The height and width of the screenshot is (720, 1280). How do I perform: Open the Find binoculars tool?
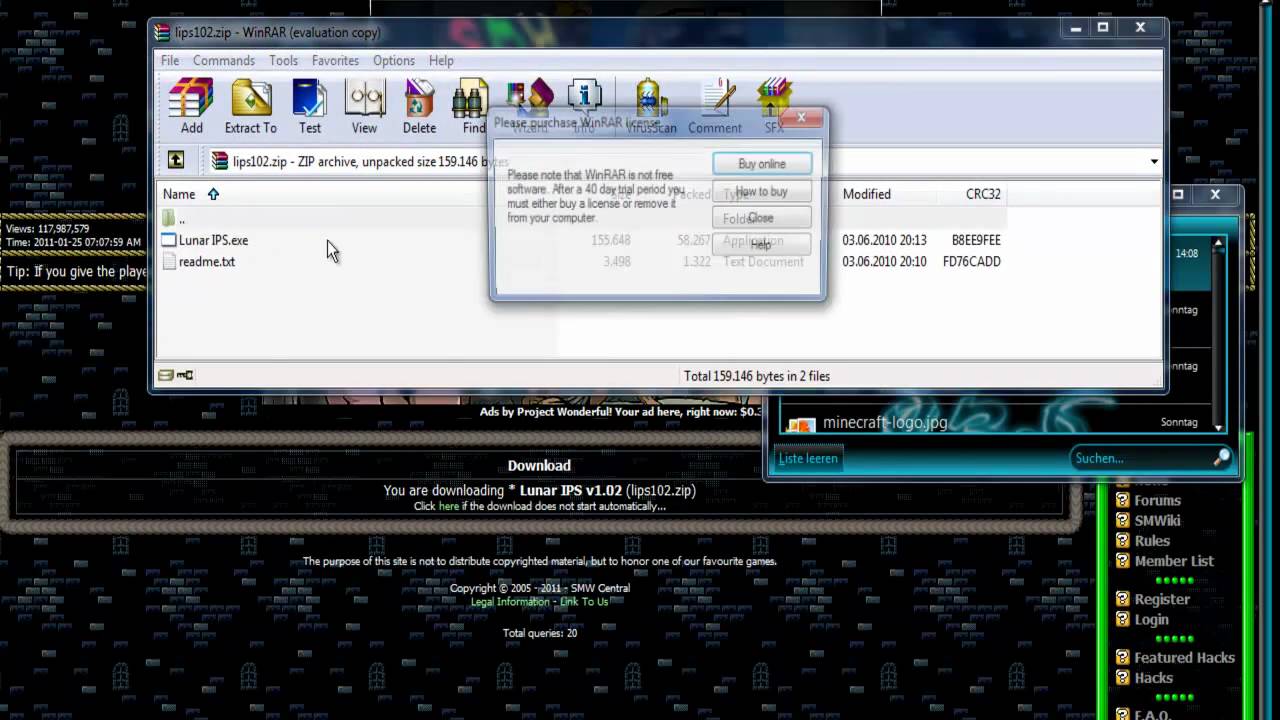472,107
